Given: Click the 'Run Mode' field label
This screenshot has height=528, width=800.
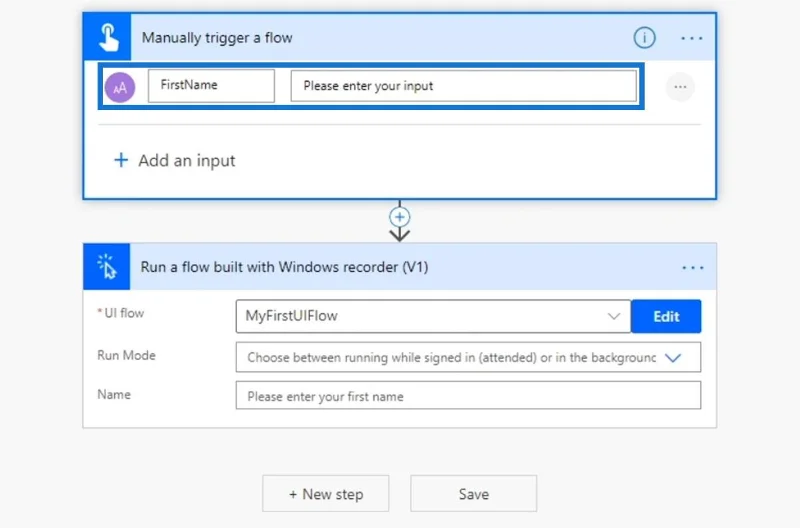Looking at the screenshot, I should click(x=127, y=355).
